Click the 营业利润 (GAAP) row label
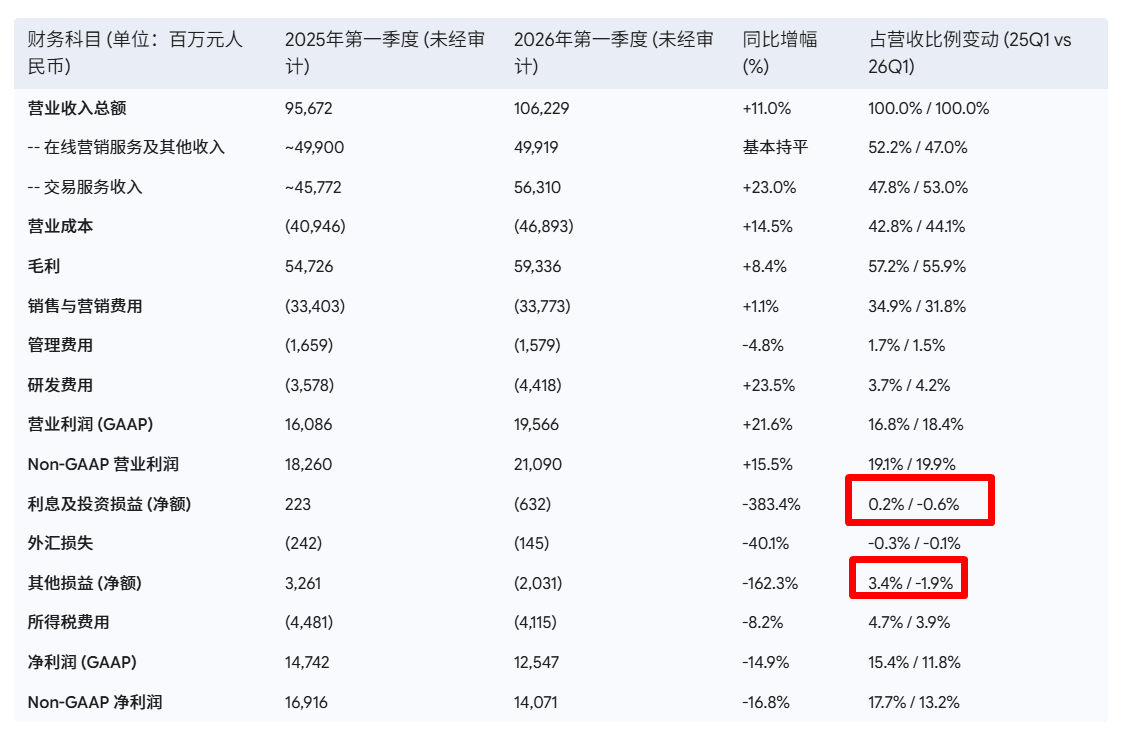 (90, 425)
